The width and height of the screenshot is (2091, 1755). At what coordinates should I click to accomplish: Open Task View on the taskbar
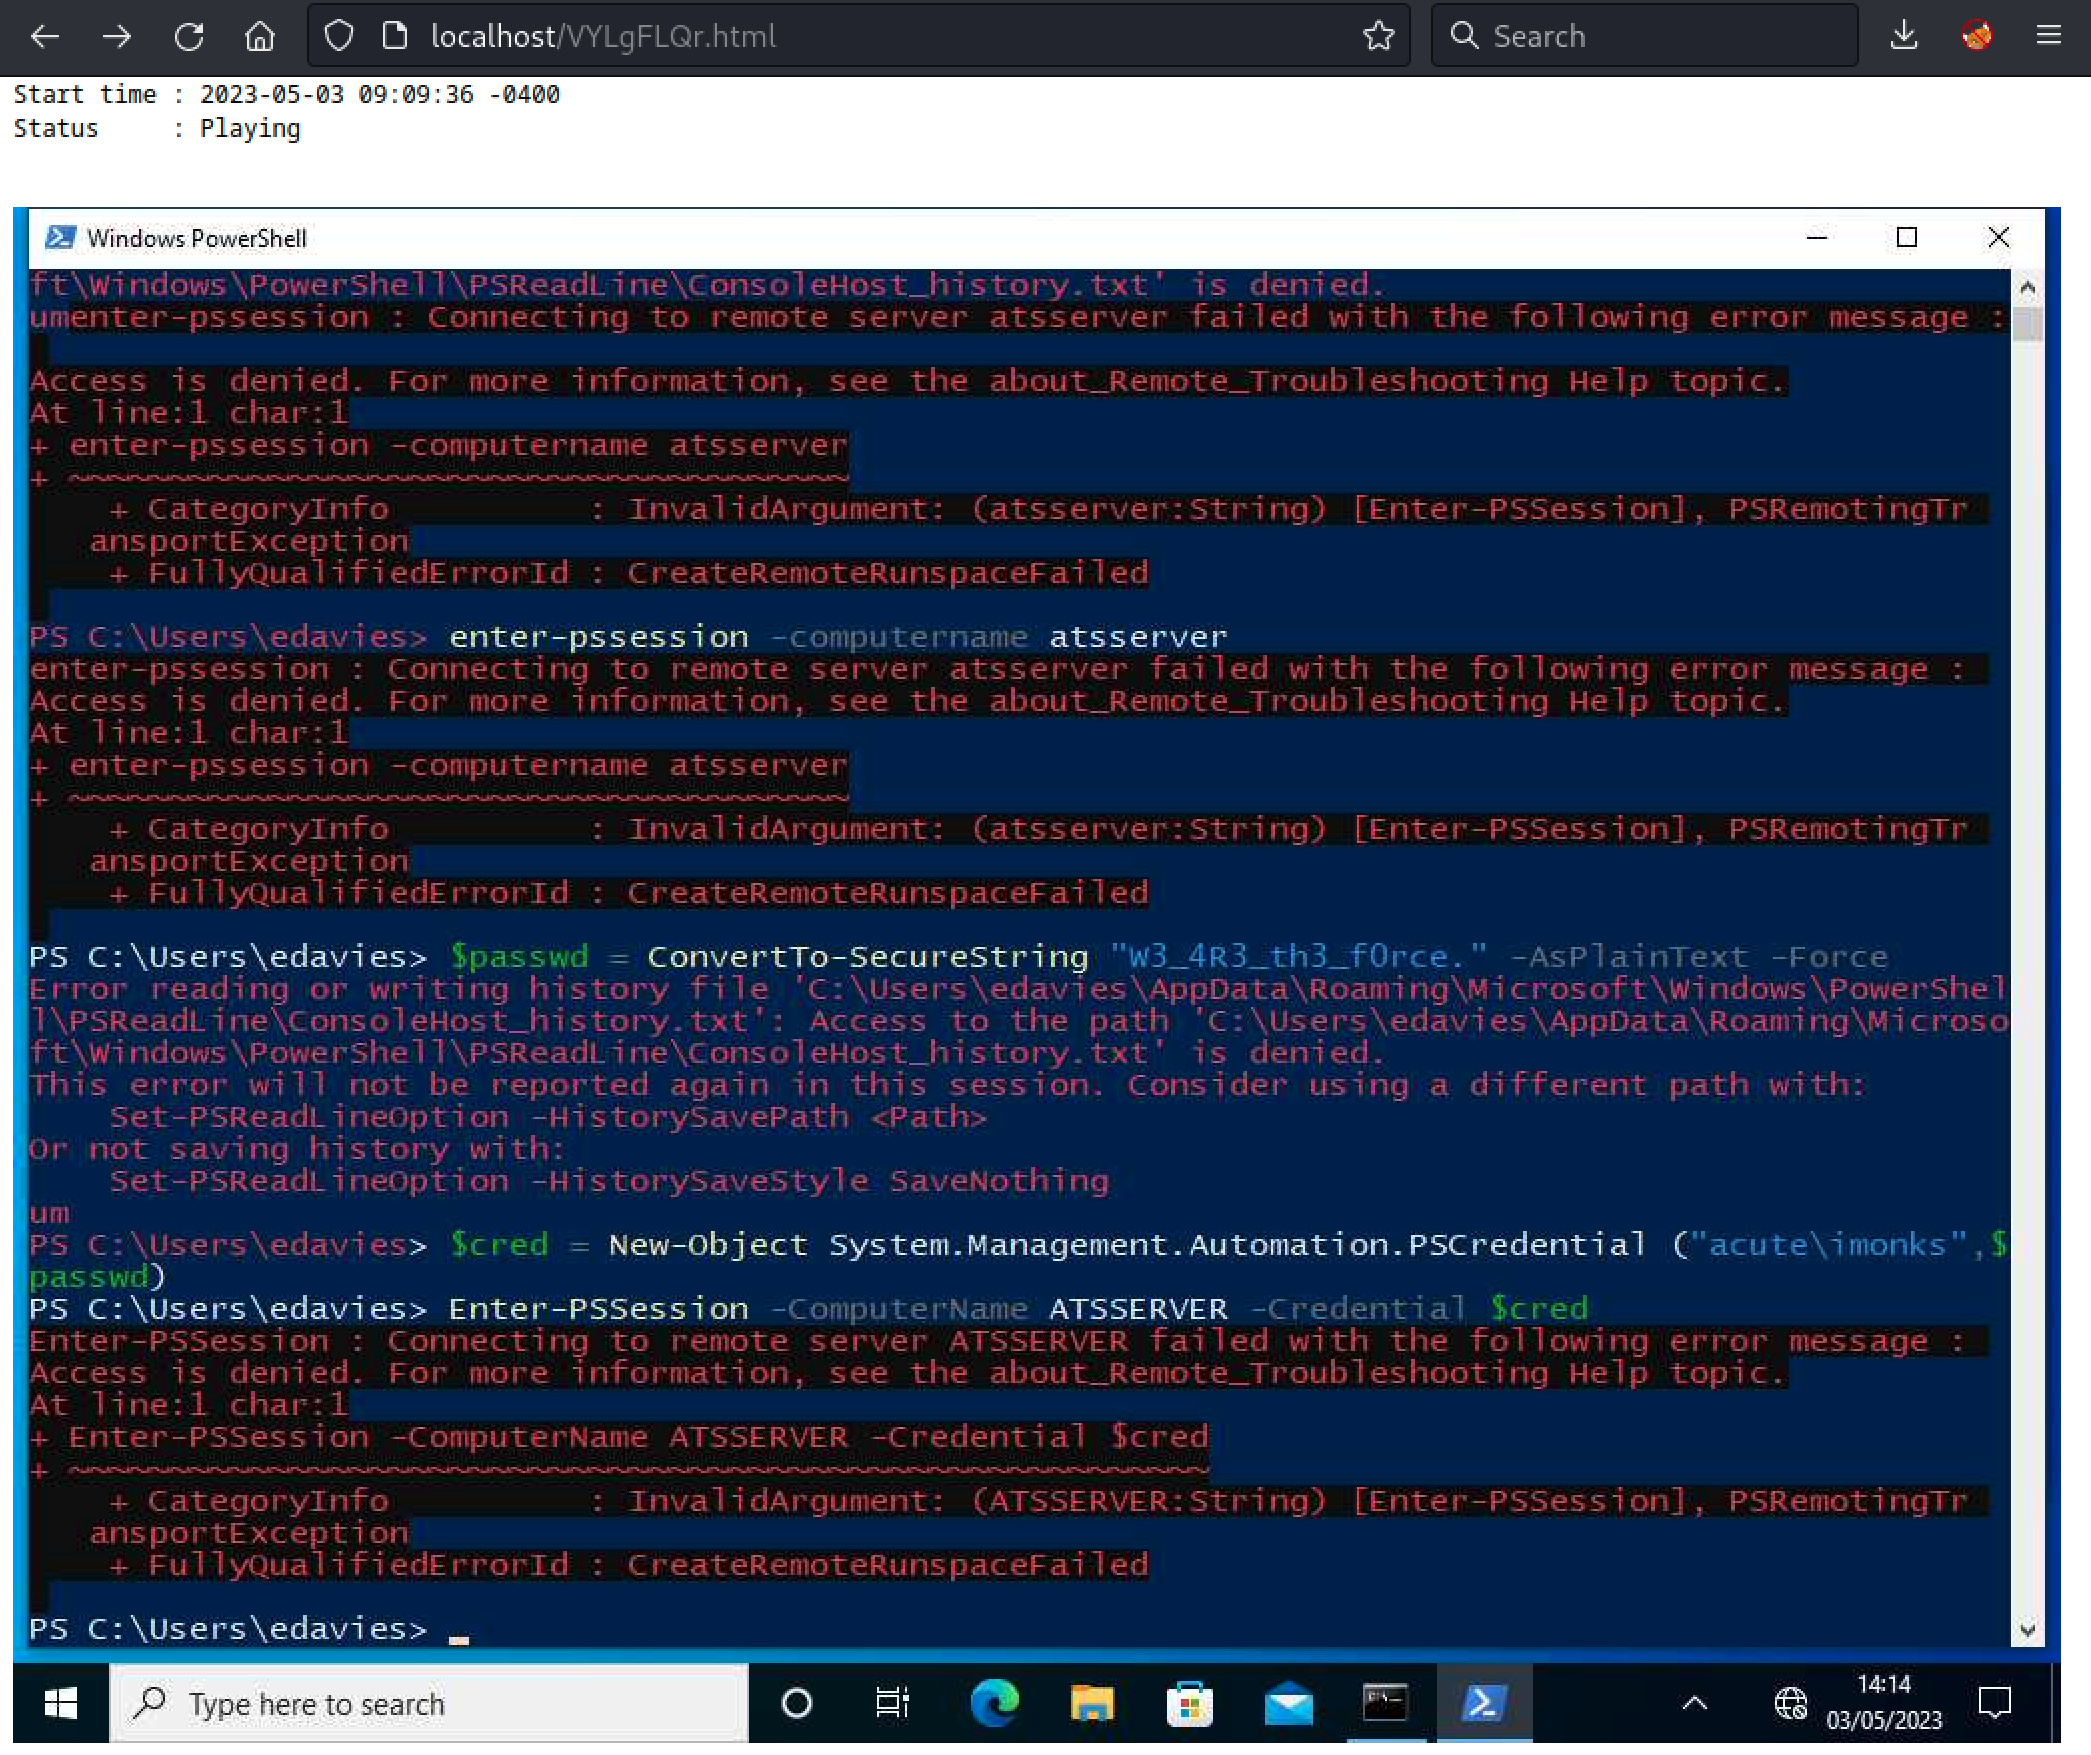tap(892, 1703)
